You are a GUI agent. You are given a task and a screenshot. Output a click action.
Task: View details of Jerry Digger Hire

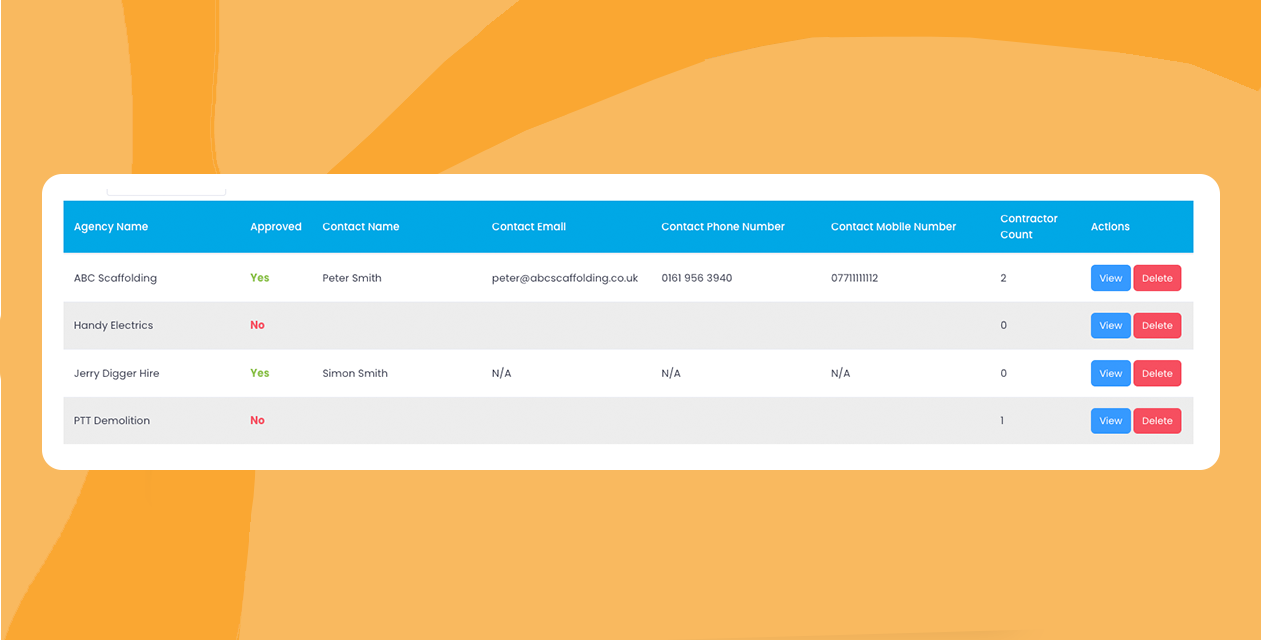(x=1110, y=373)
